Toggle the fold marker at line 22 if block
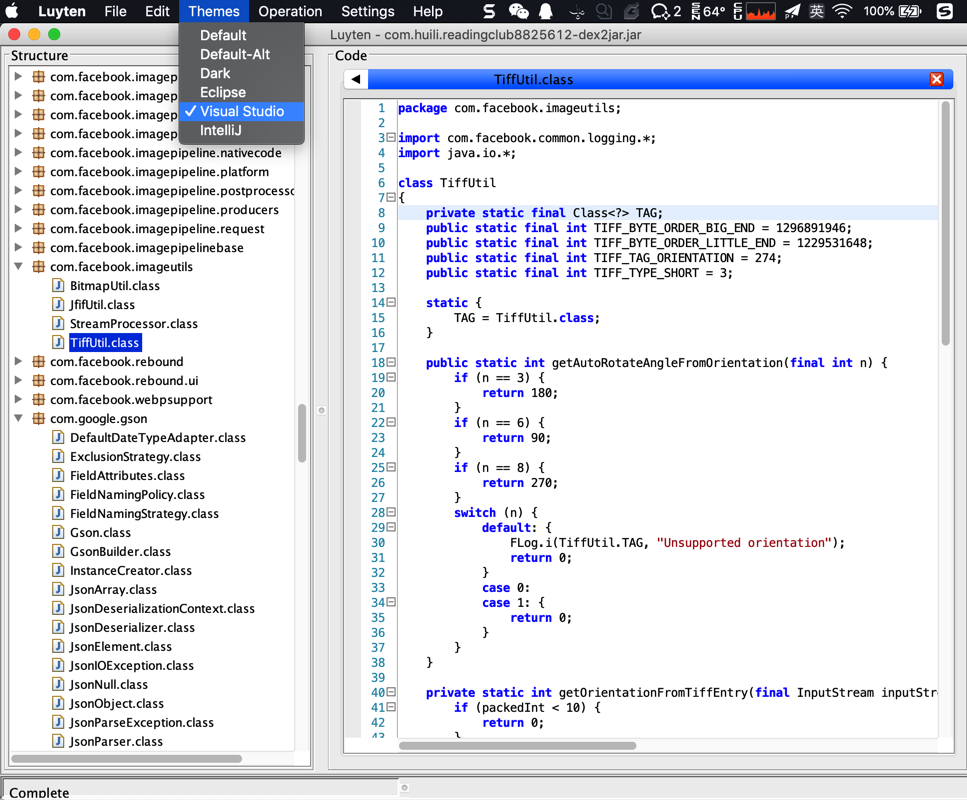Viewport: 967px width, 801px height. pos(391,422)
